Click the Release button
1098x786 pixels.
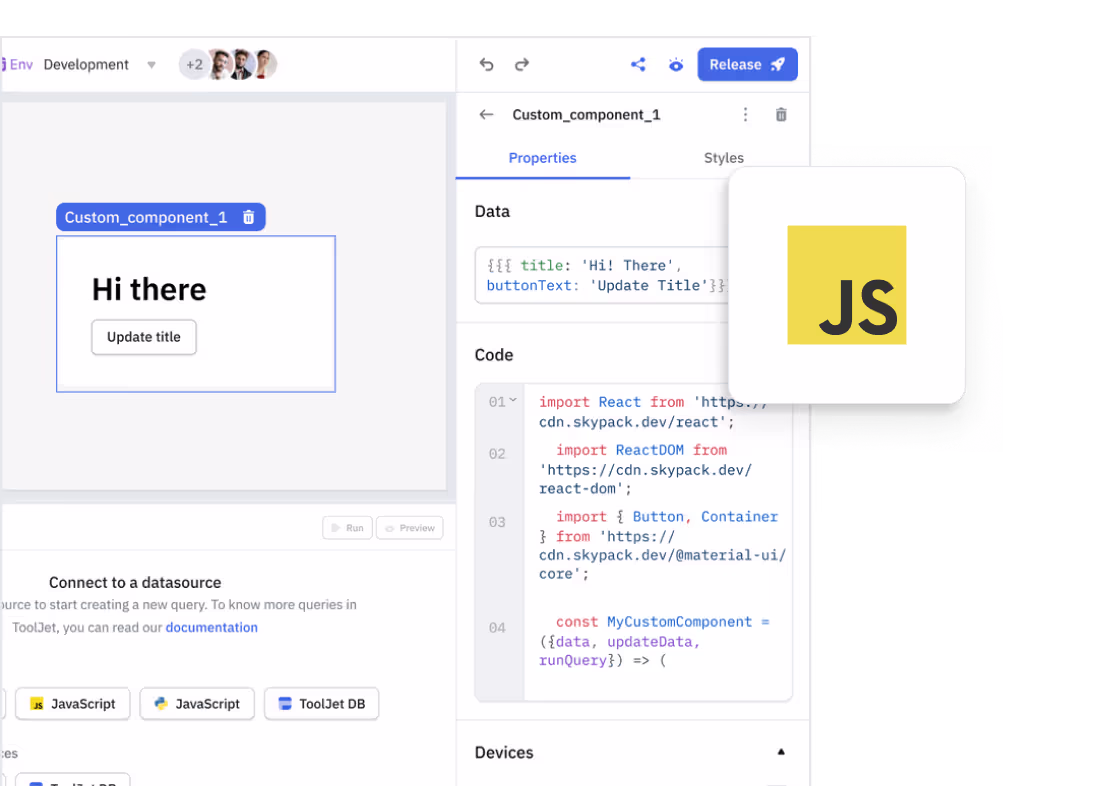(x=747, y=65)
